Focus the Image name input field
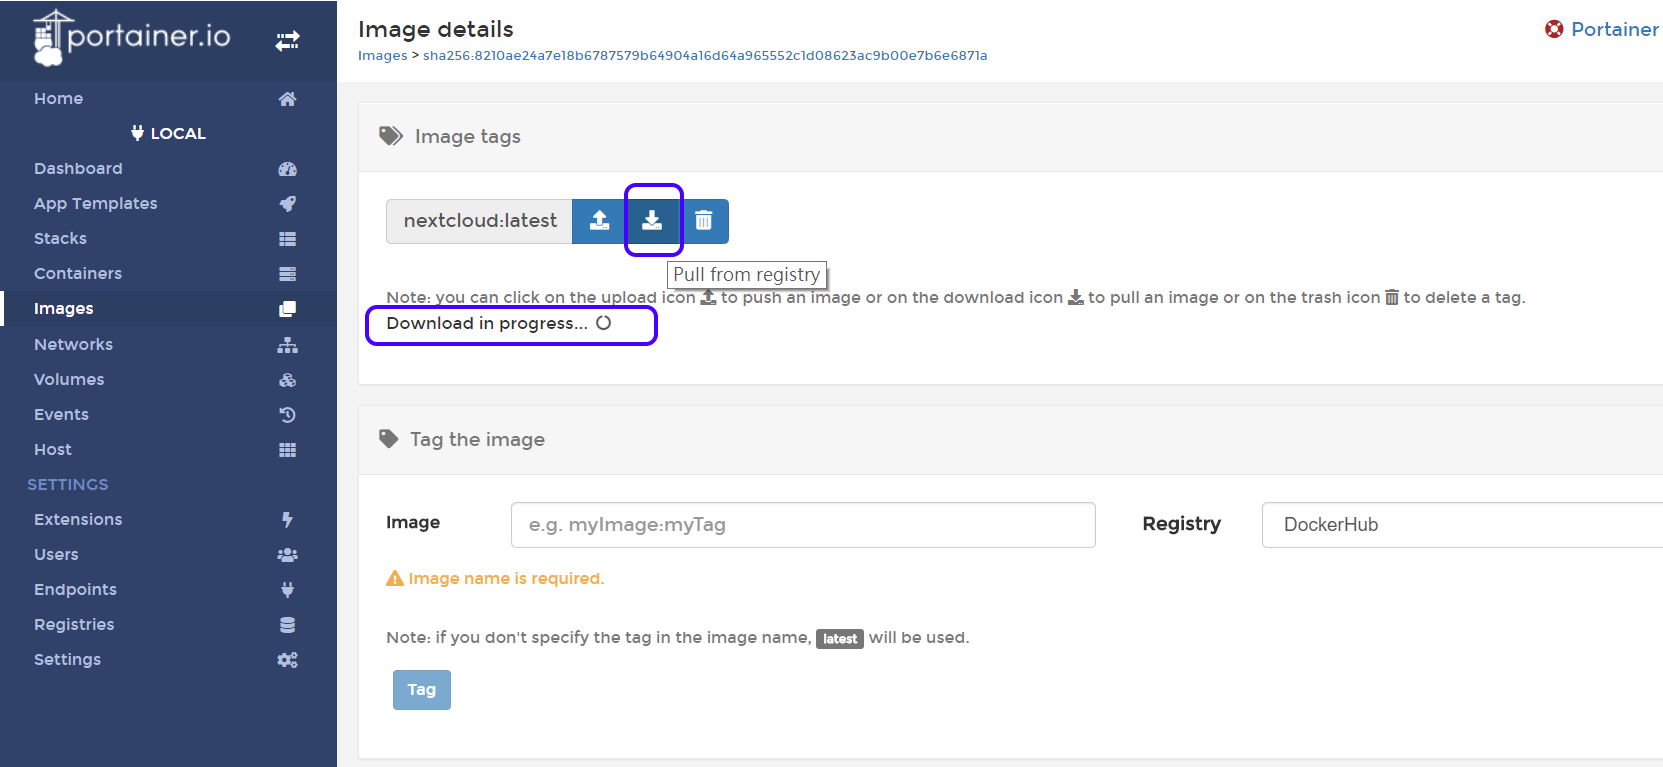This screenshot has width=1663, height=767. (802, 525)
